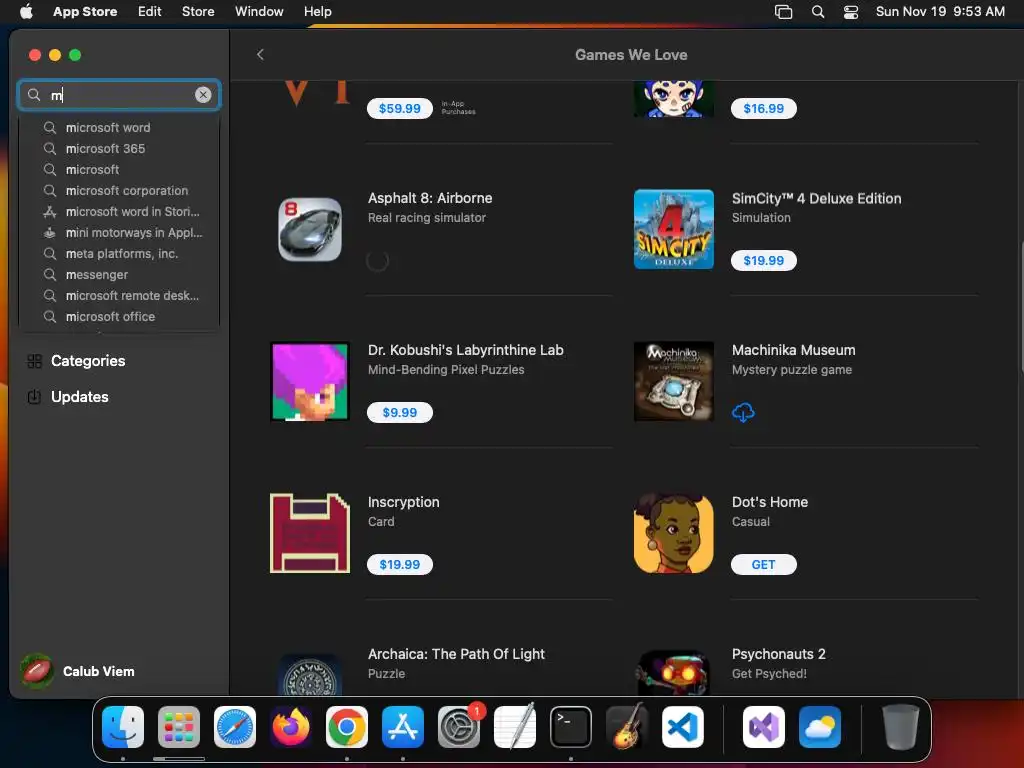Viewport: 1024px width, 768px height.
Task: Open 'Psychonauts 2' title
Action: click(x=778, y=654)
